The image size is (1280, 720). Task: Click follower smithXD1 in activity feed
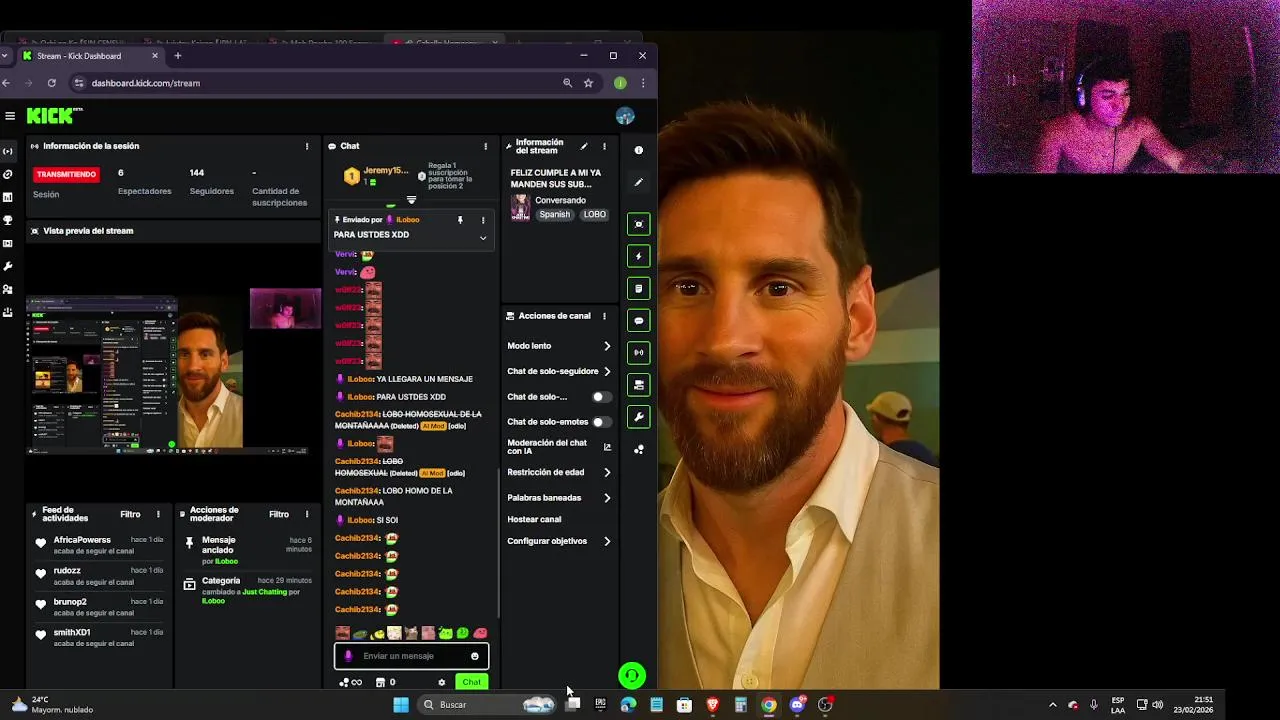click(x=72, y=632)
